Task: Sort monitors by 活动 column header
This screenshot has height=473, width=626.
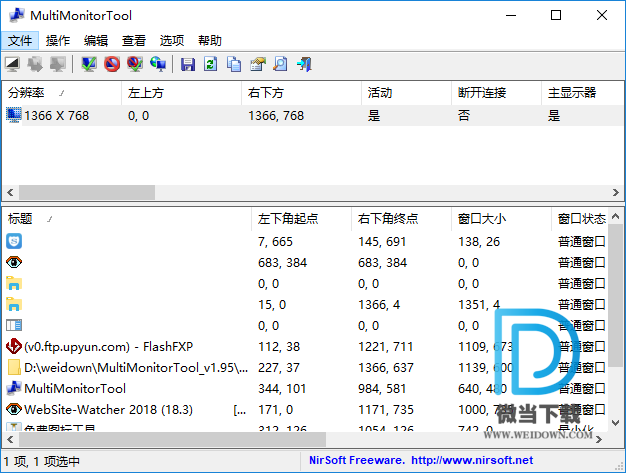Action: click(406, 93)
